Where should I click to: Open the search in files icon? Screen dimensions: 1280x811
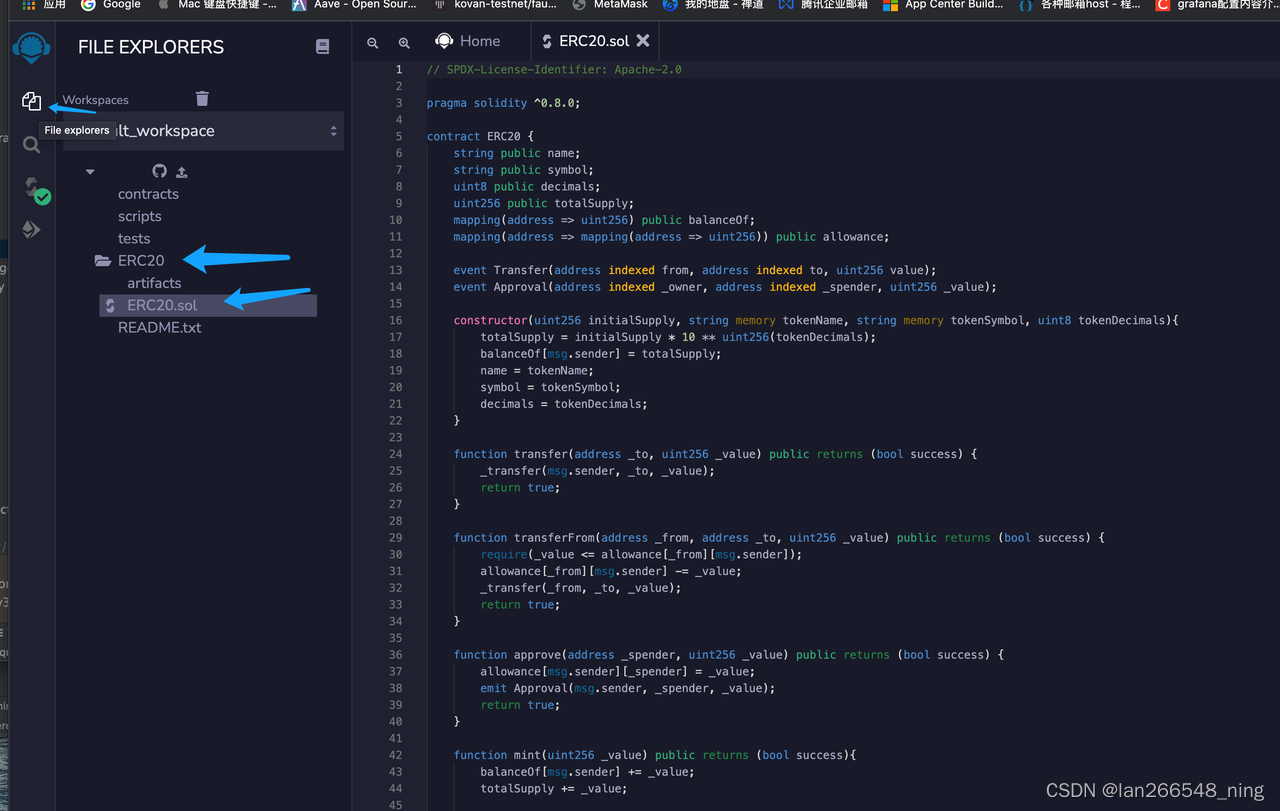31,145
